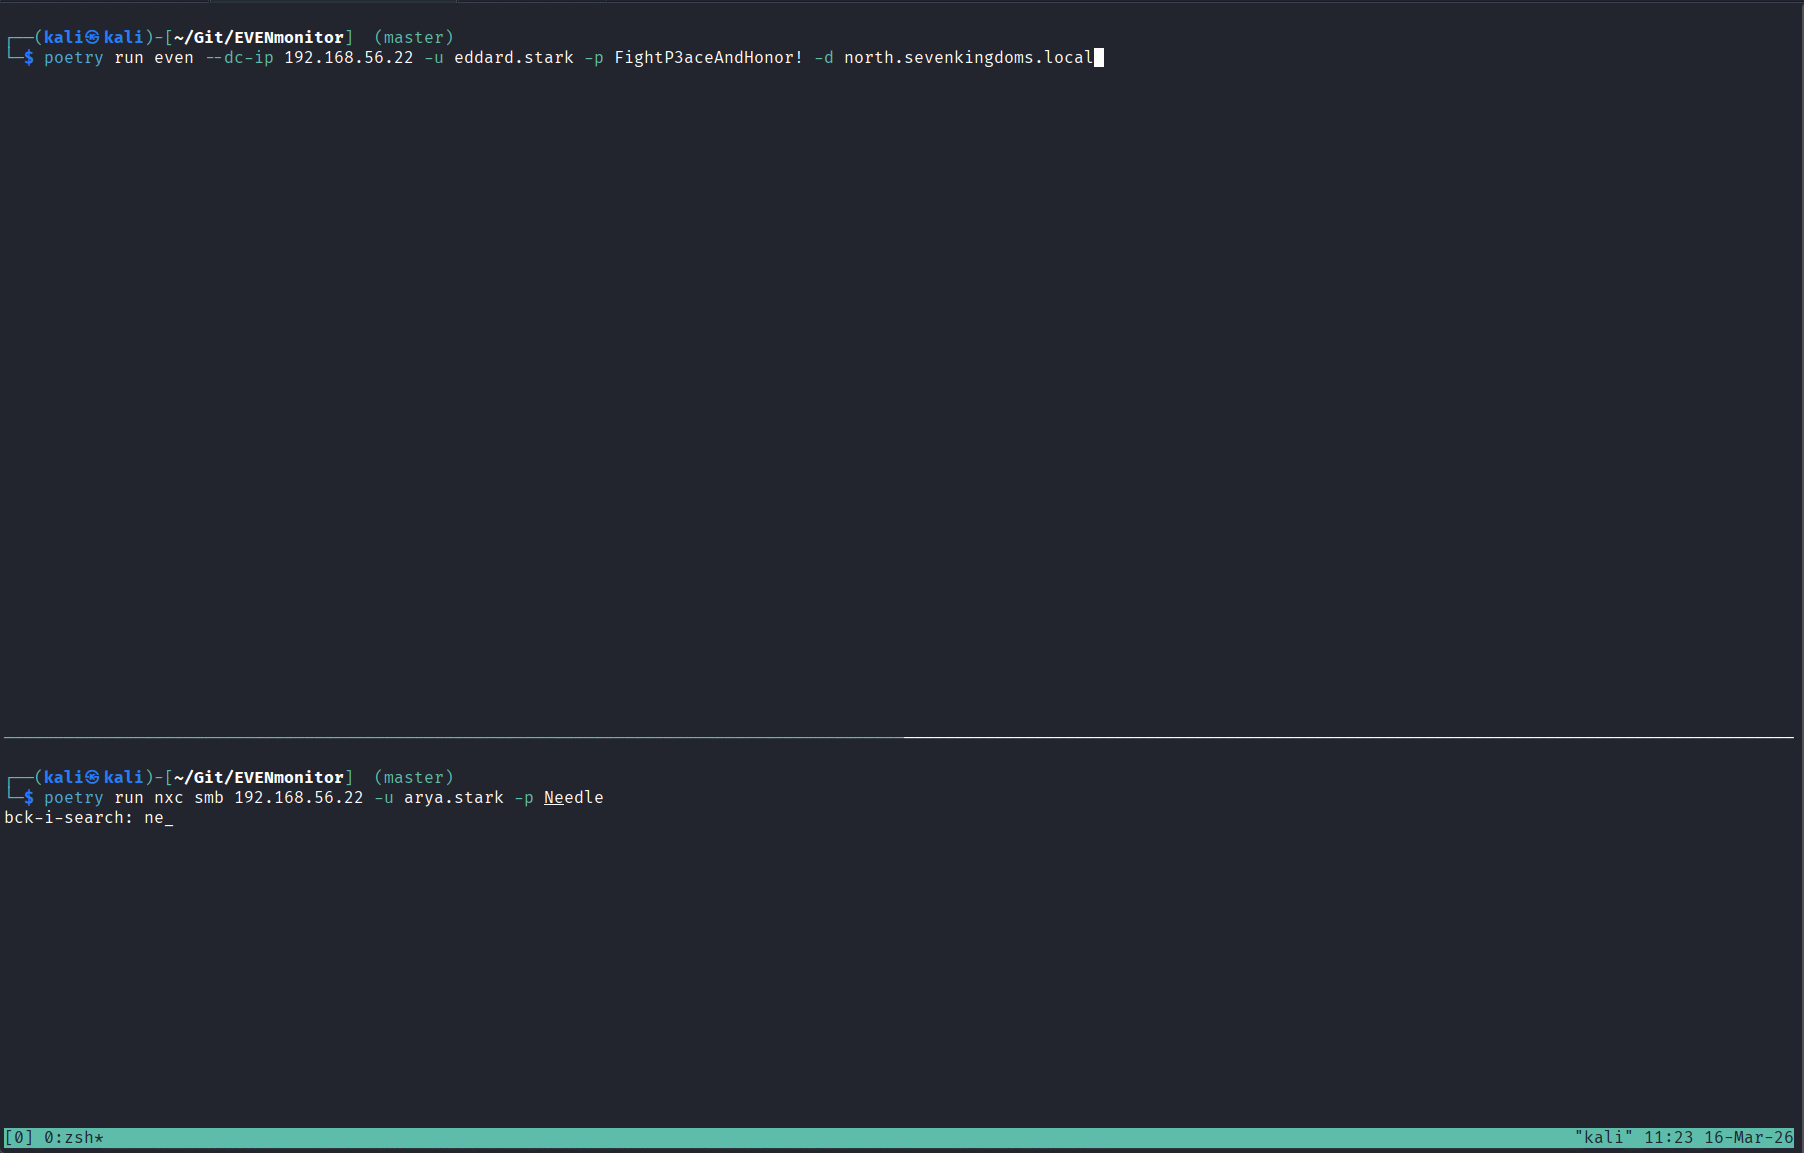This screenshot has width=1804, height=1153.
Task: Click '~/Git/EVENmonitor' path in top pane
Action: (x=259, y=37)
